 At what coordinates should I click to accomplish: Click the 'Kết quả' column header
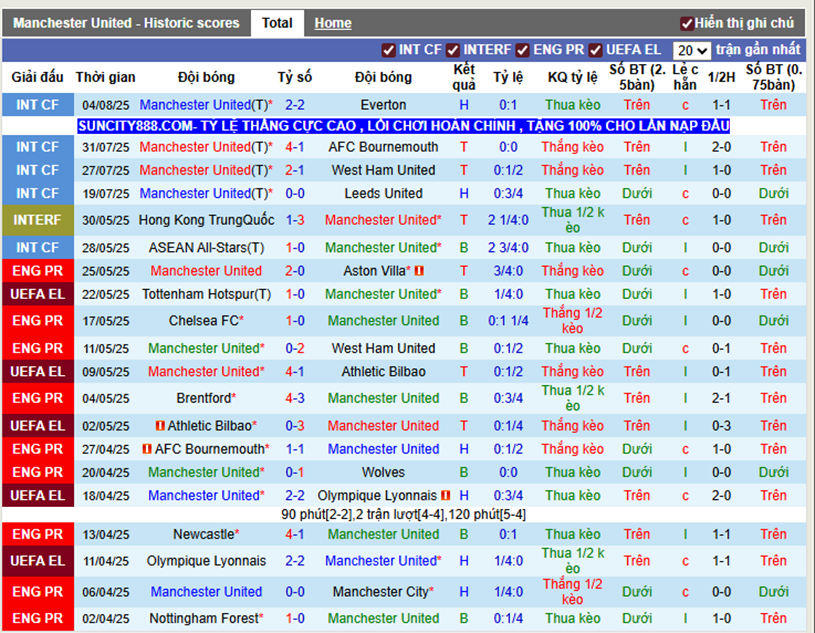pos(464,77)
